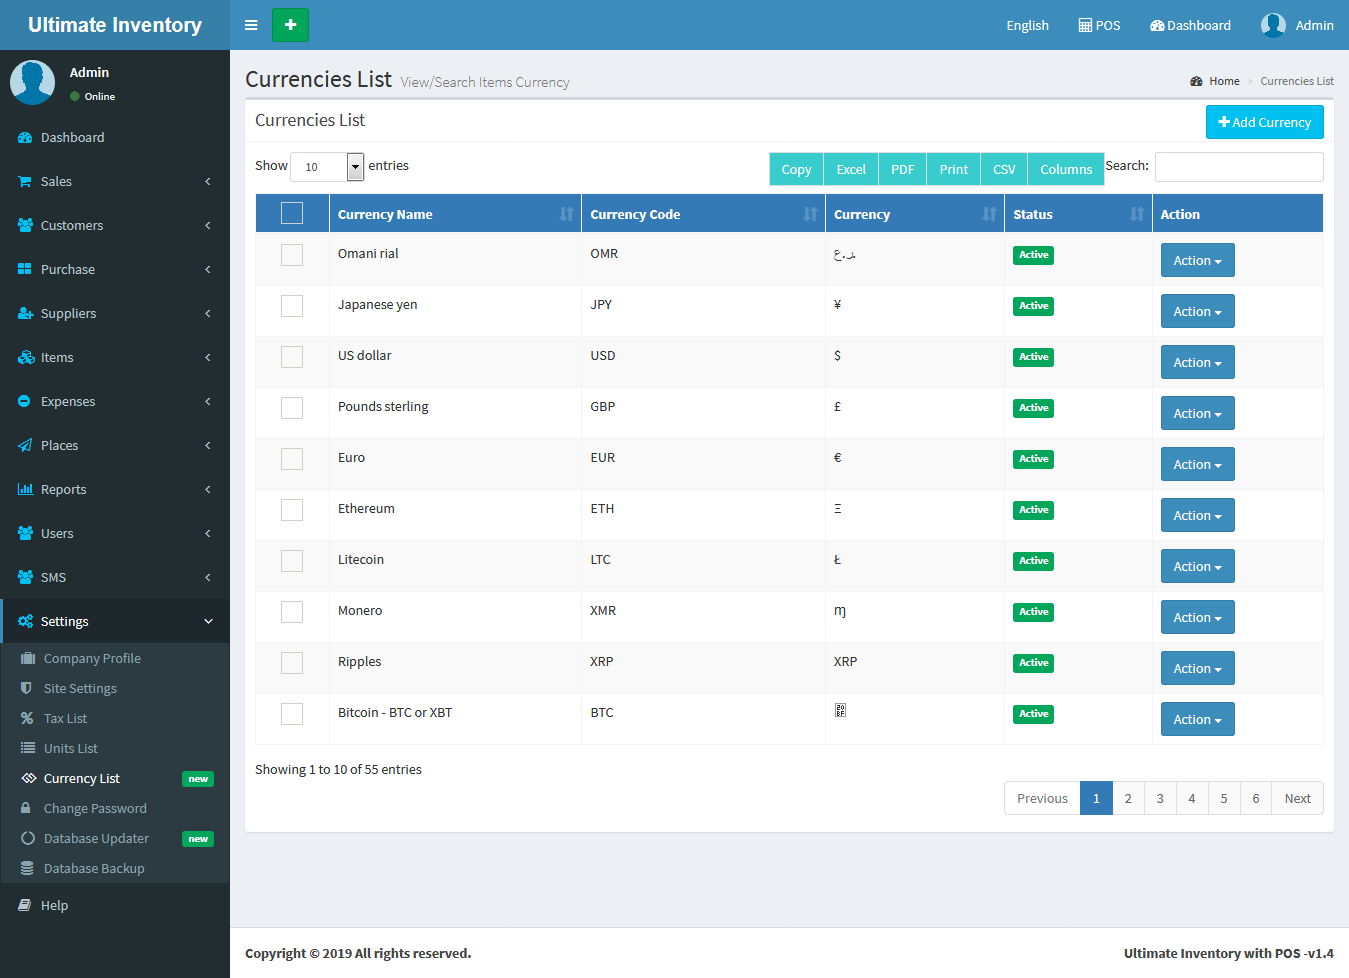This screenshot has width=1349, height=978.
Task: Go to page 3 of the pagination
Action: pos(1160,798)
